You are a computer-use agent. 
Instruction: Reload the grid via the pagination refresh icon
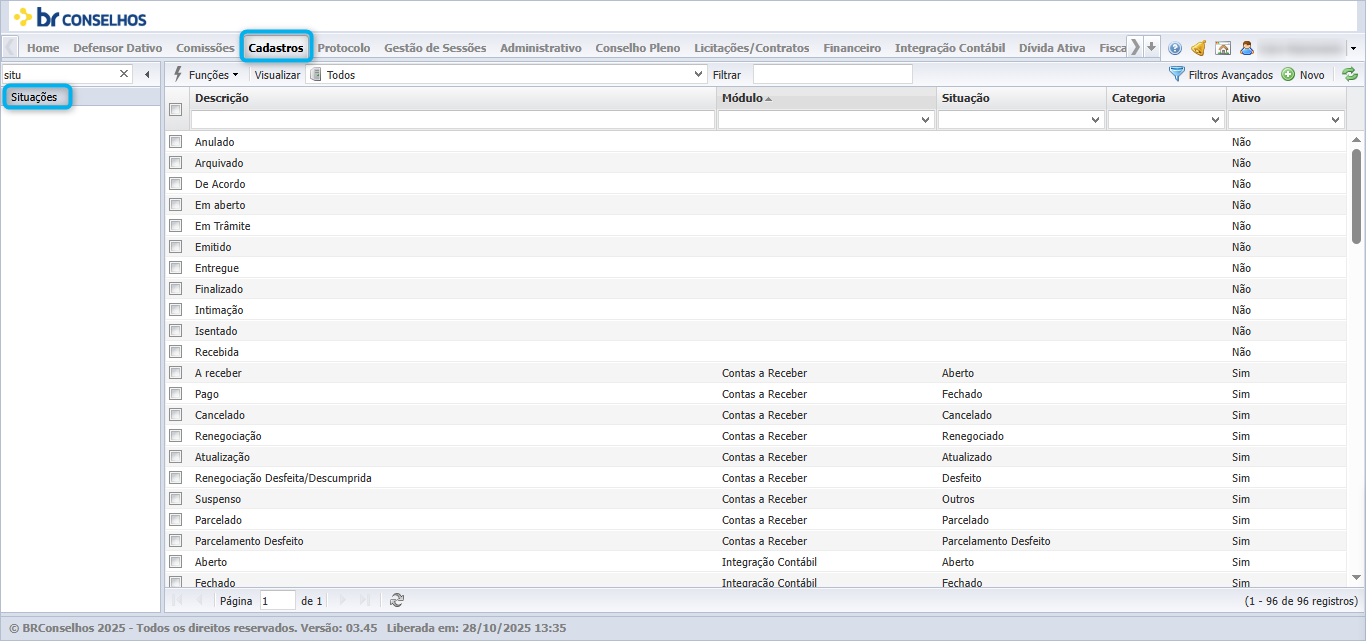[397, 600]
